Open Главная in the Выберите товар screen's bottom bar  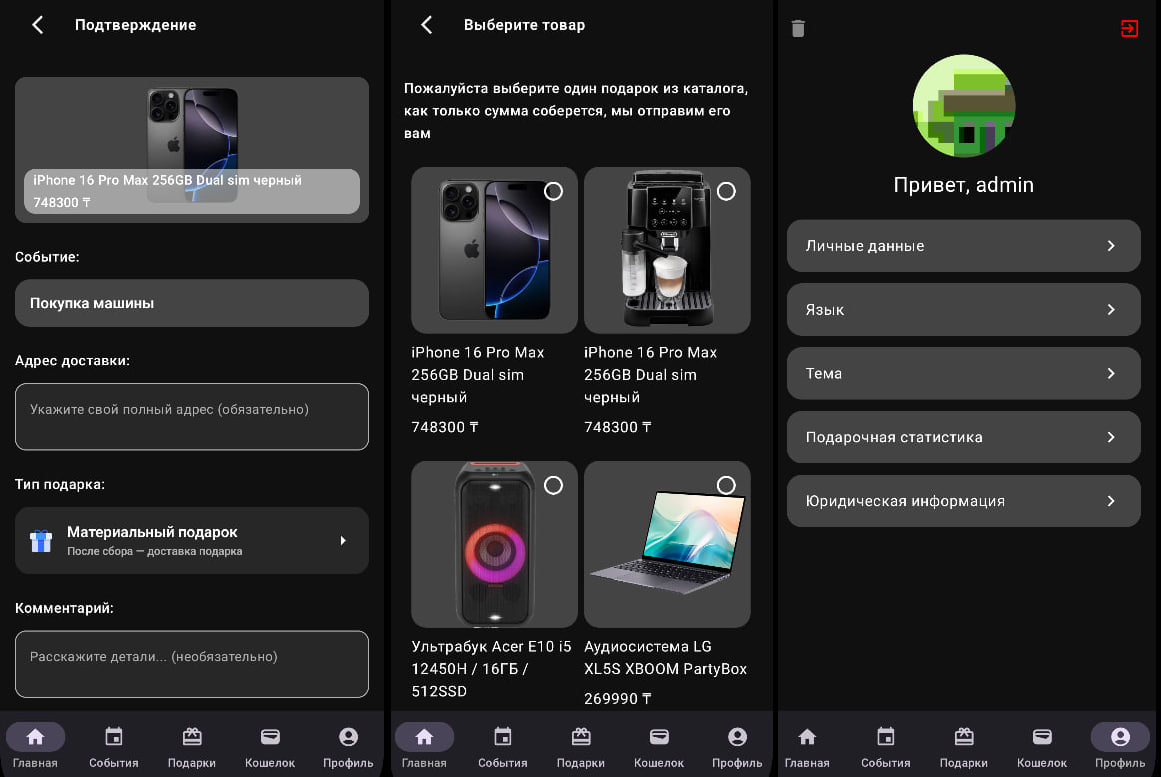tap(424, 747)
